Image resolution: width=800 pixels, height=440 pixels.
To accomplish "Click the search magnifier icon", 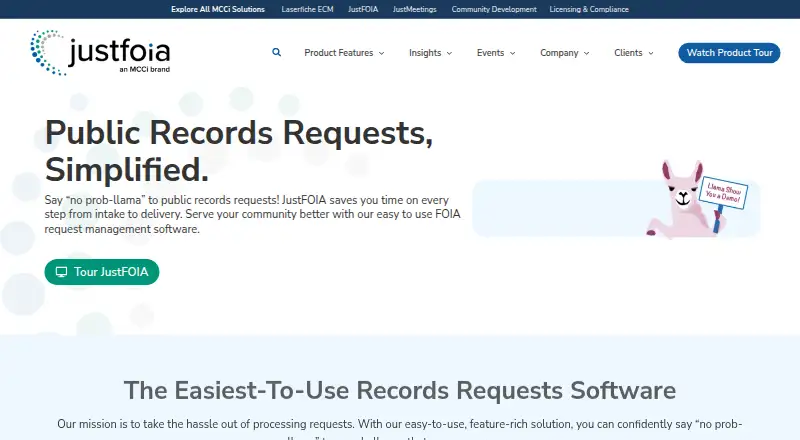I will point(277,52).
